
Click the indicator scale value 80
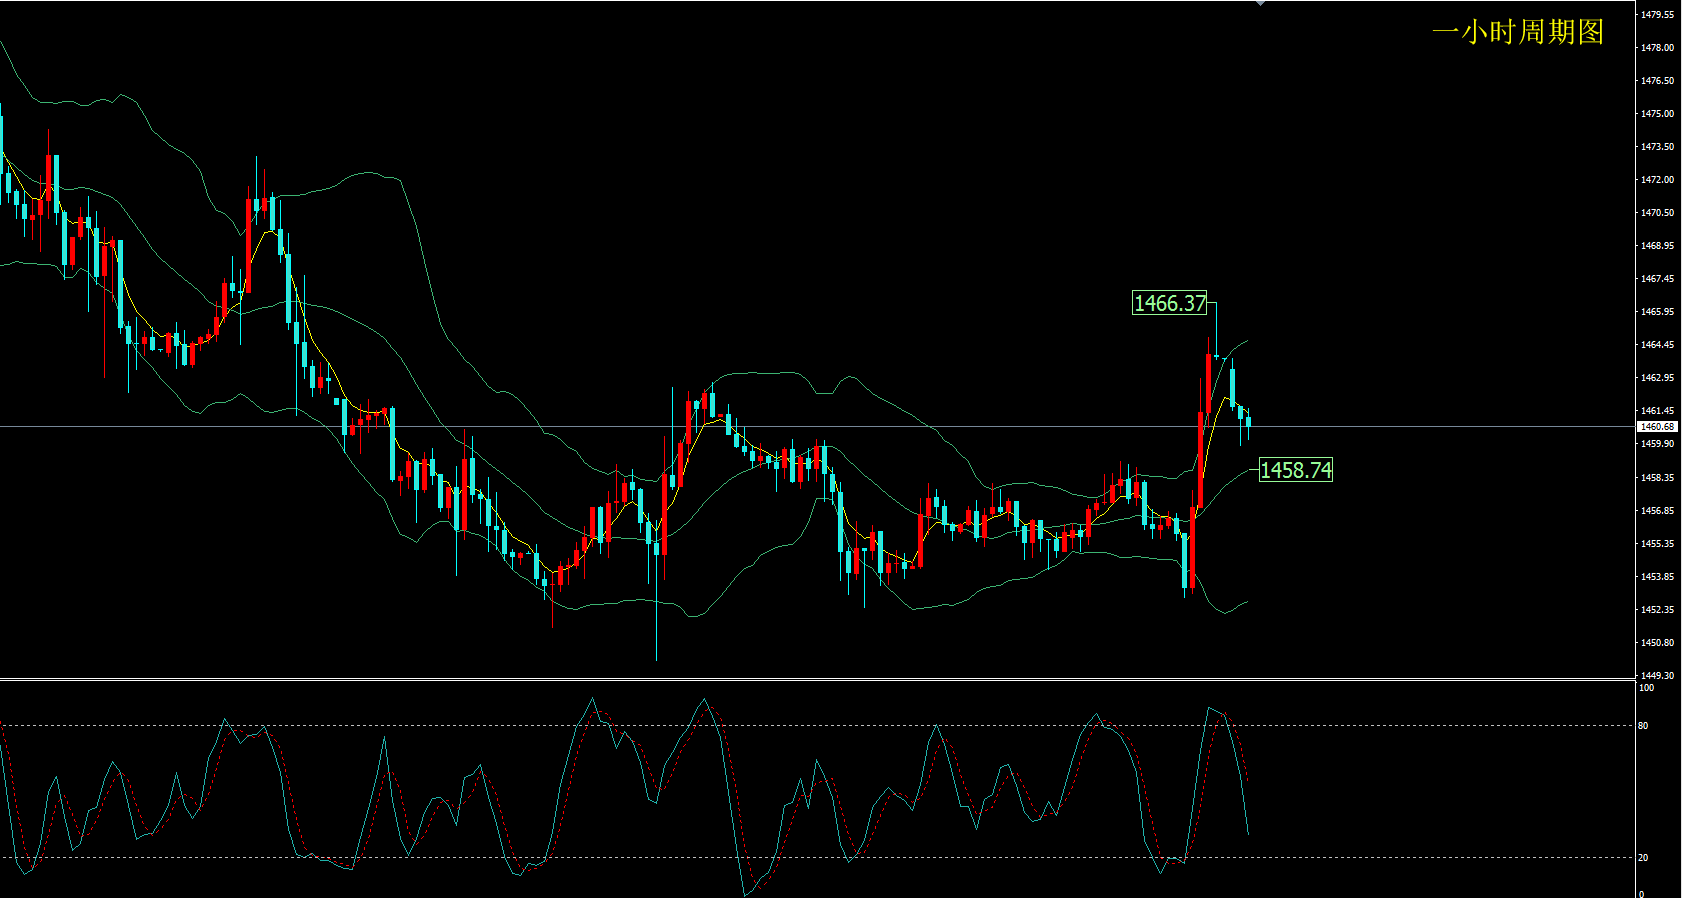coord(1644,726)
